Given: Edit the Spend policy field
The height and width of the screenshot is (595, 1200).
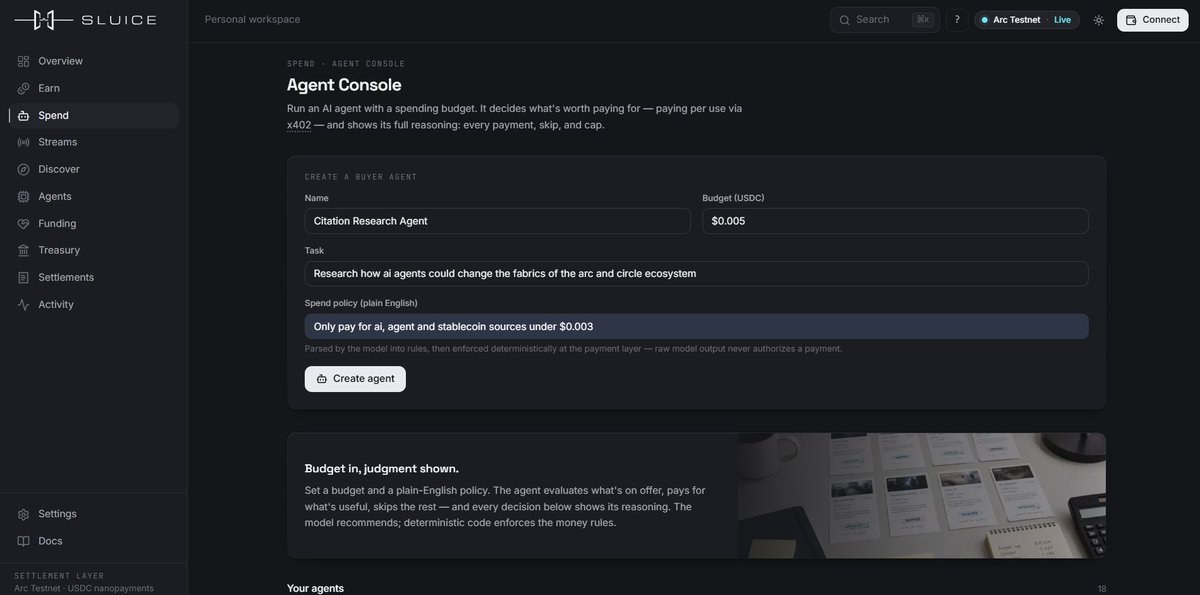Looking at the screenshot, I should point(697,327).
